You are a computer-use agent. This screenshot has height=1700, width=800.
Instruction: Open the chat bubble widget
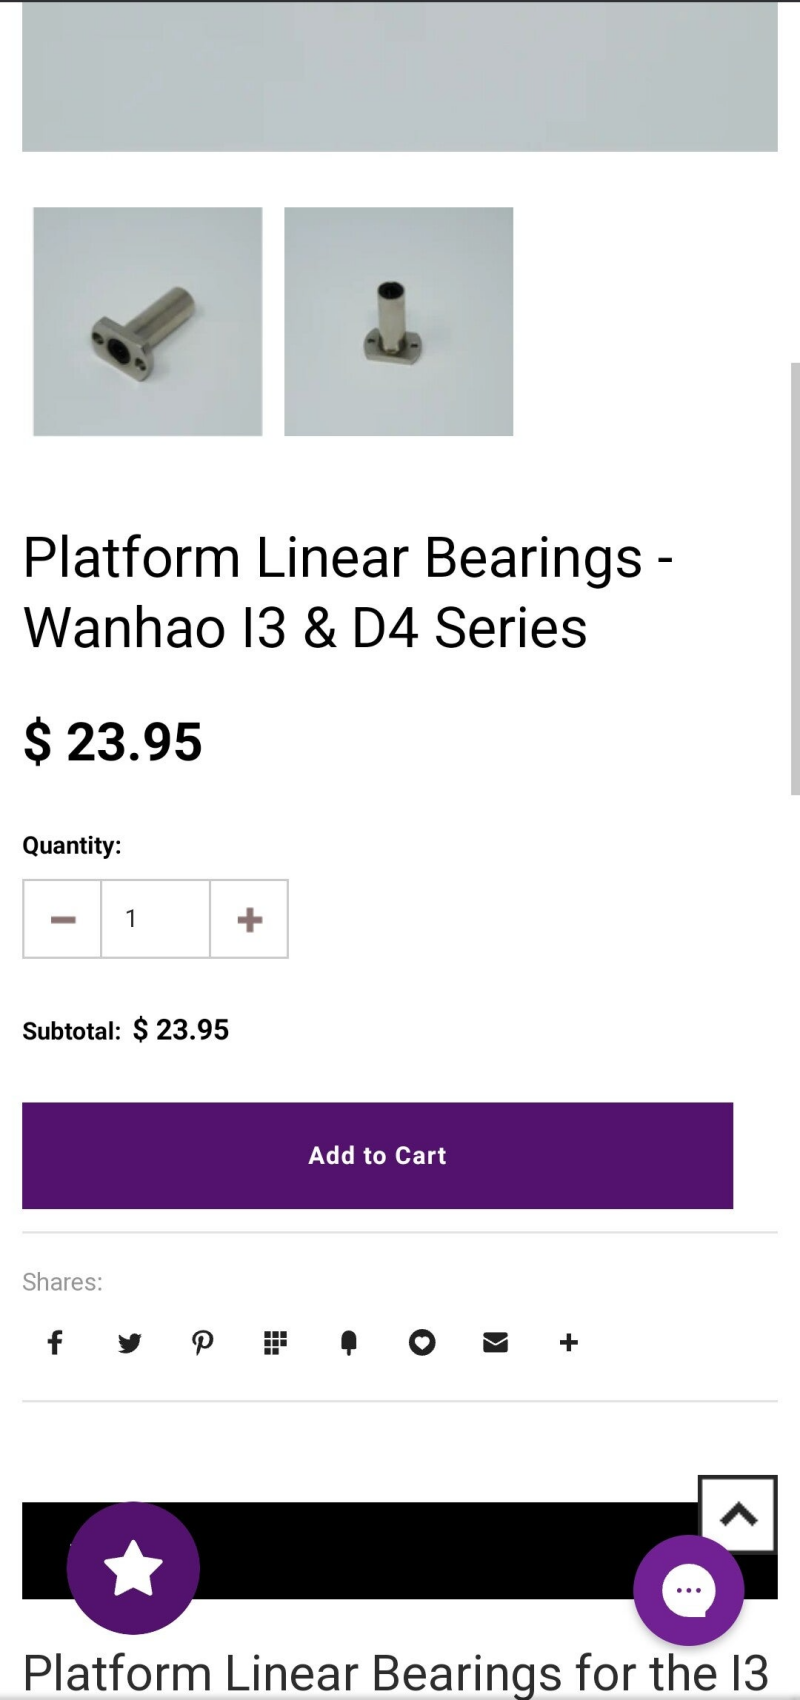click(x=688, y=1589)
